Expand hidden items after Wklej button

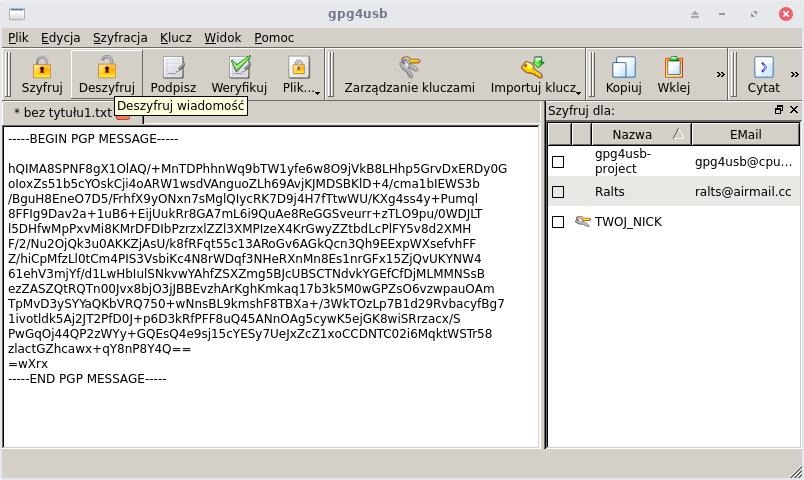pyautogui.click(x=720, y=74)
